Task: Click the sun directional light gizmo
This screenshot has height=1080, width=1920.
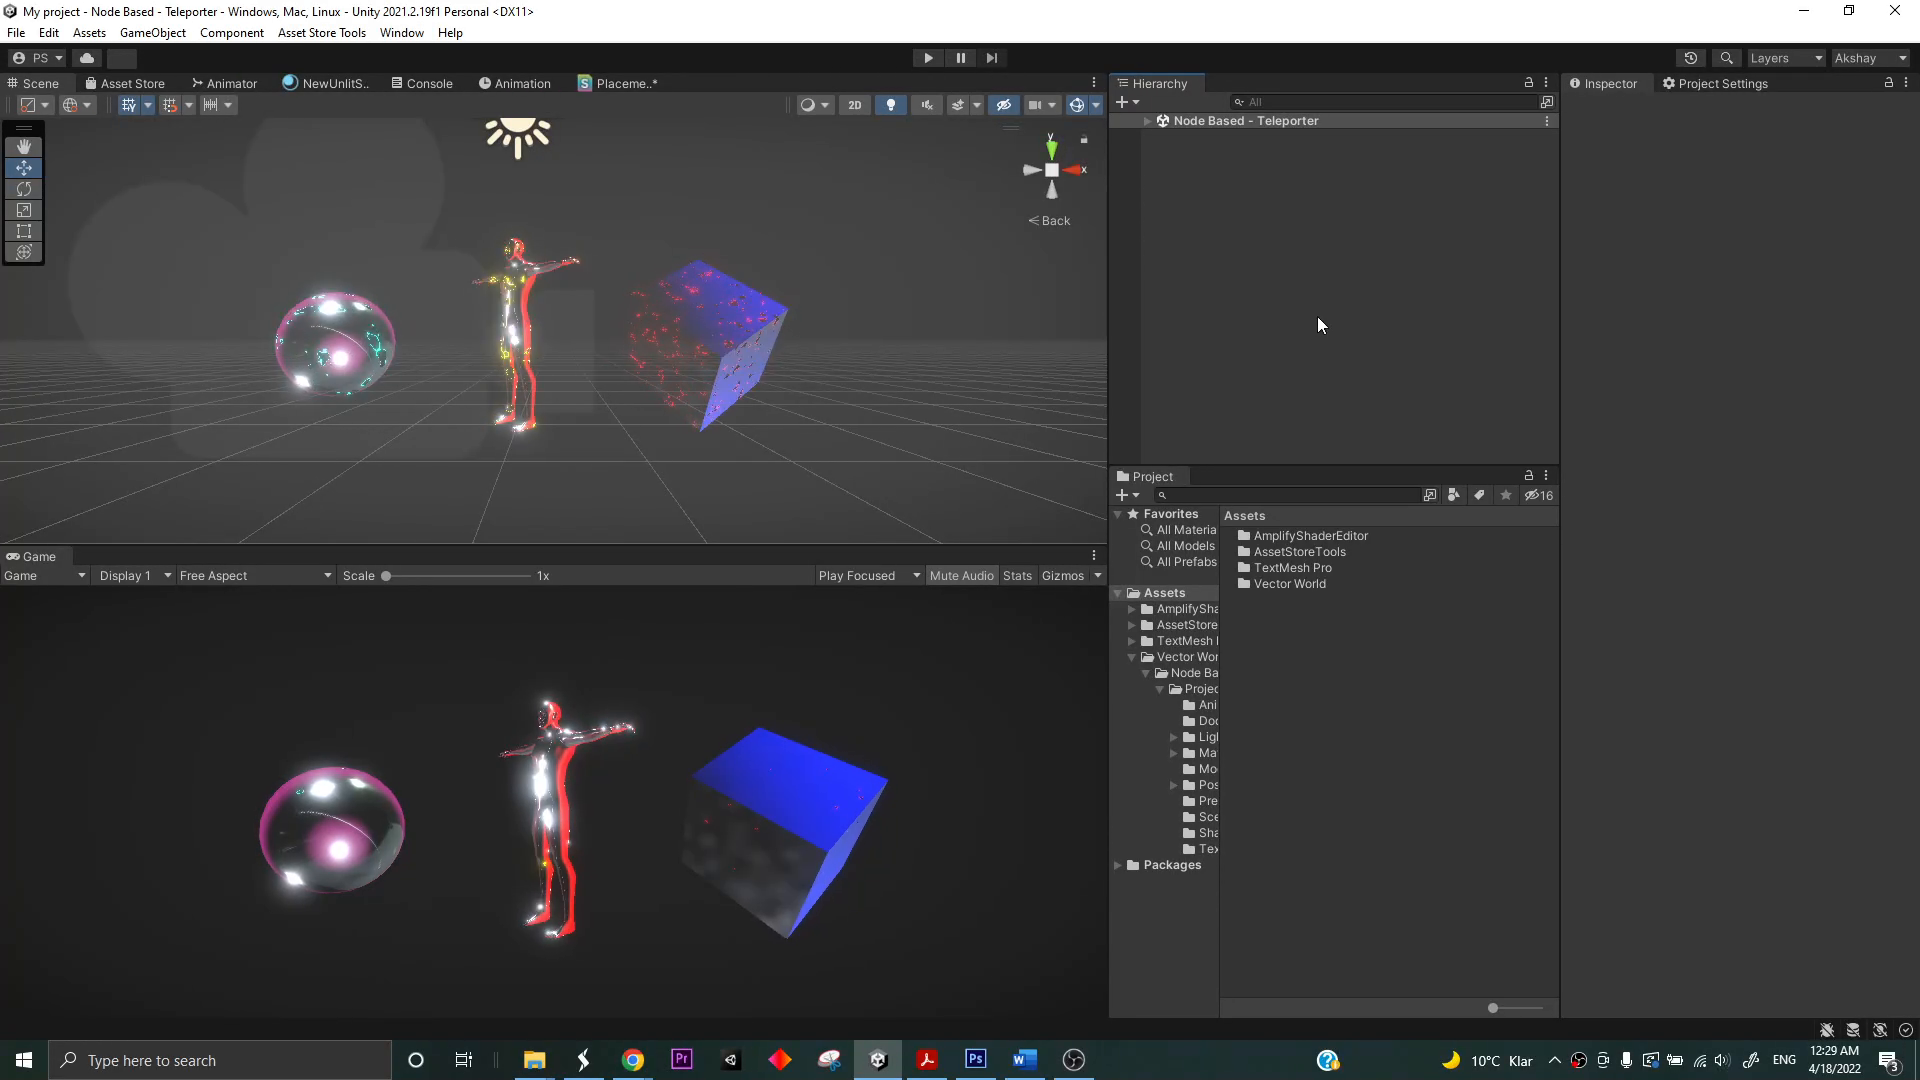Action: (x=518, y=136)
